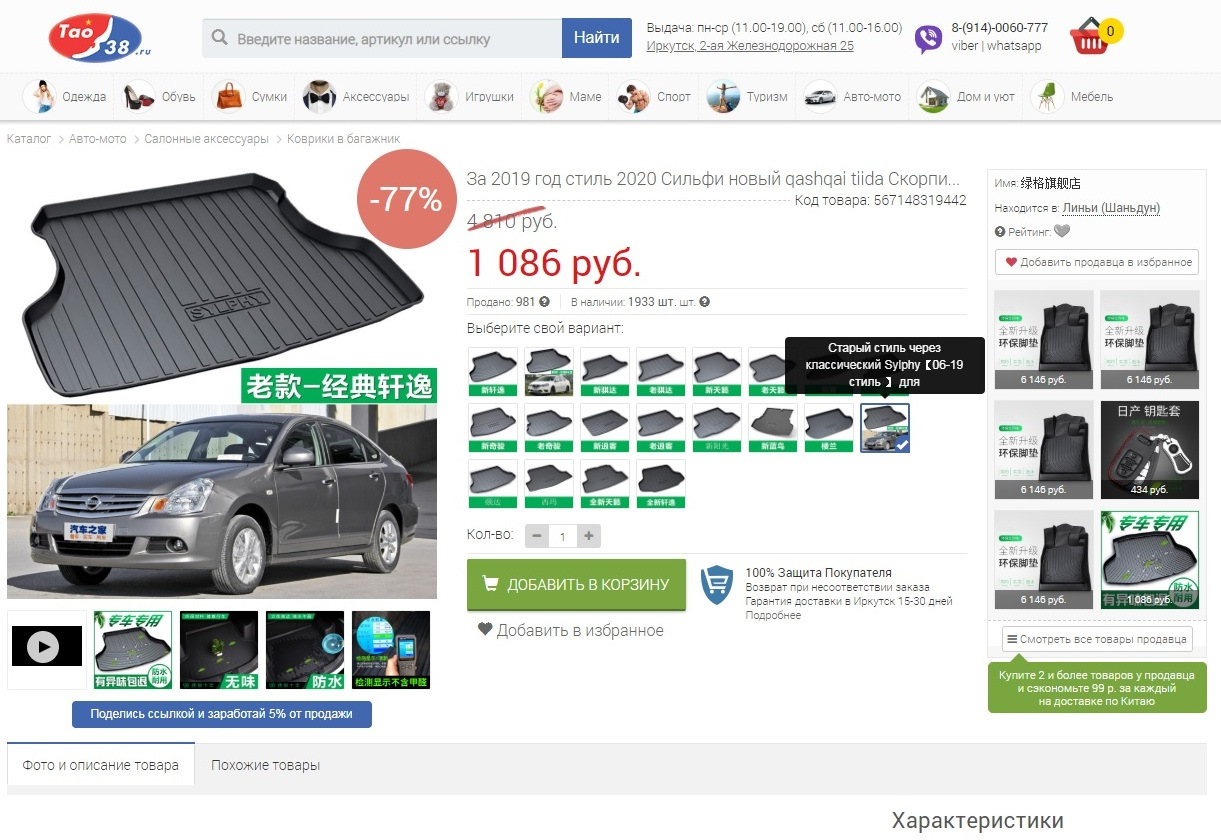Choose the 全新天籁 variant option
This screenshot has width=1221, height=840.
click(605, 484)
